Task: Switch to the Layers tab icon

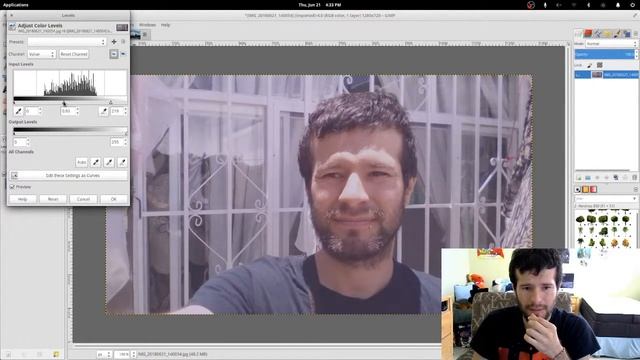Action: click(579, 34)
